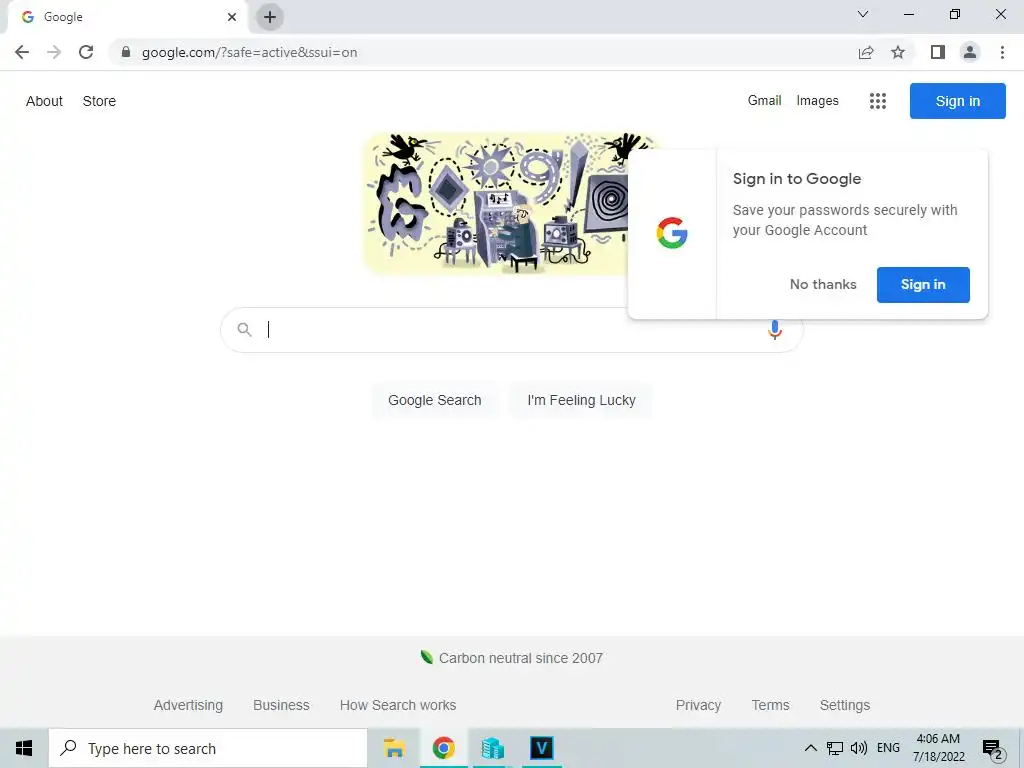Click the Google Search button

(435, 400)
